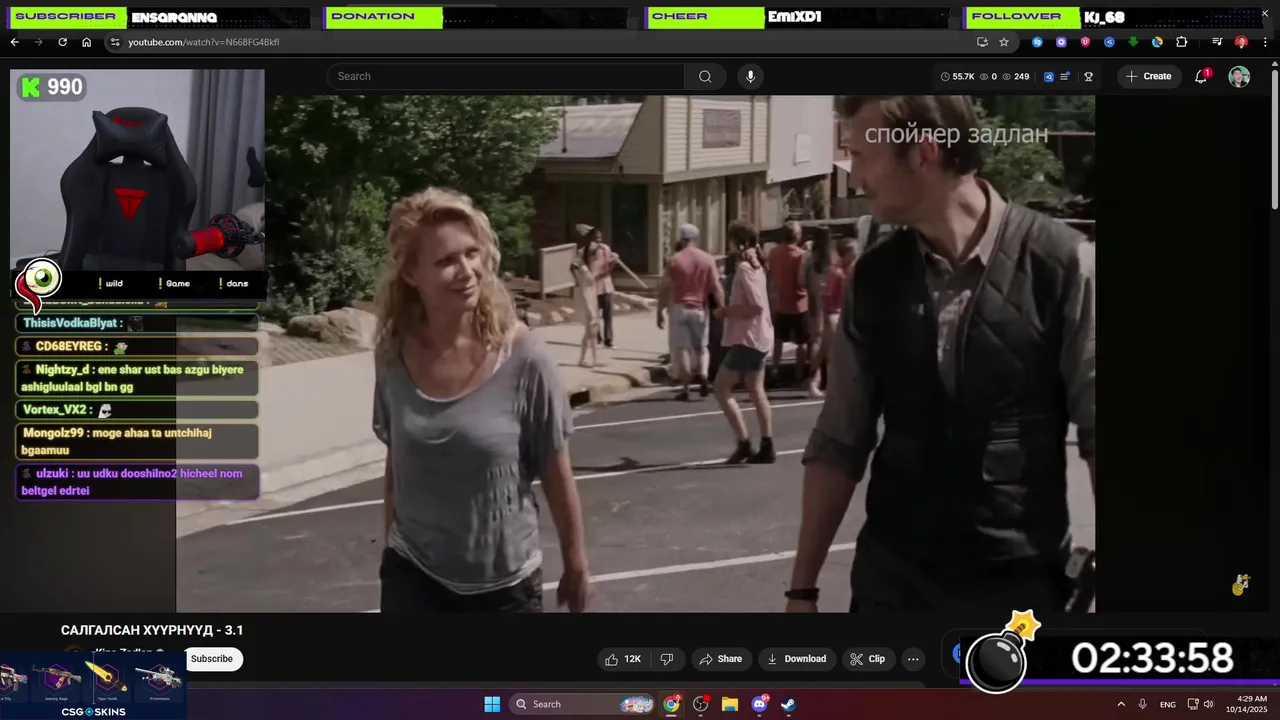The height and width of the screenshot is (720, 1280).
Task: Start voice search with microphone
Action: [750, 76]
